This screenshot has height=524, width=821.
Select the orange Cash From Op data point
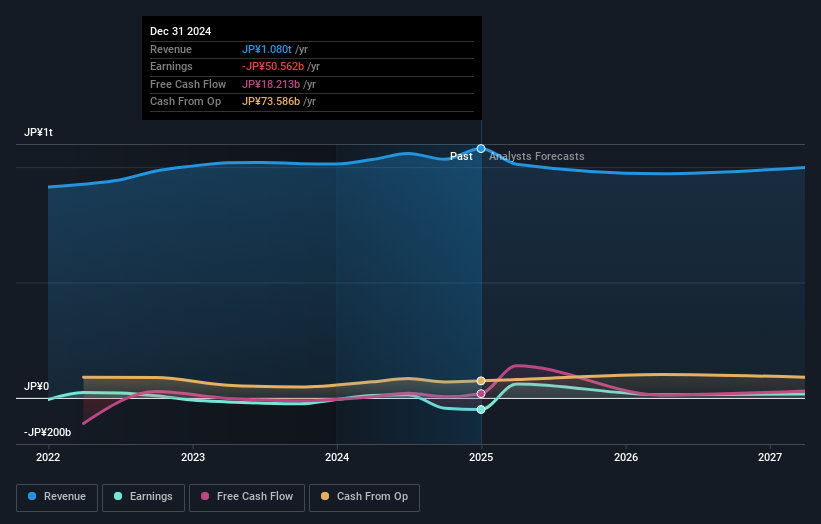[x=481, y=381]
